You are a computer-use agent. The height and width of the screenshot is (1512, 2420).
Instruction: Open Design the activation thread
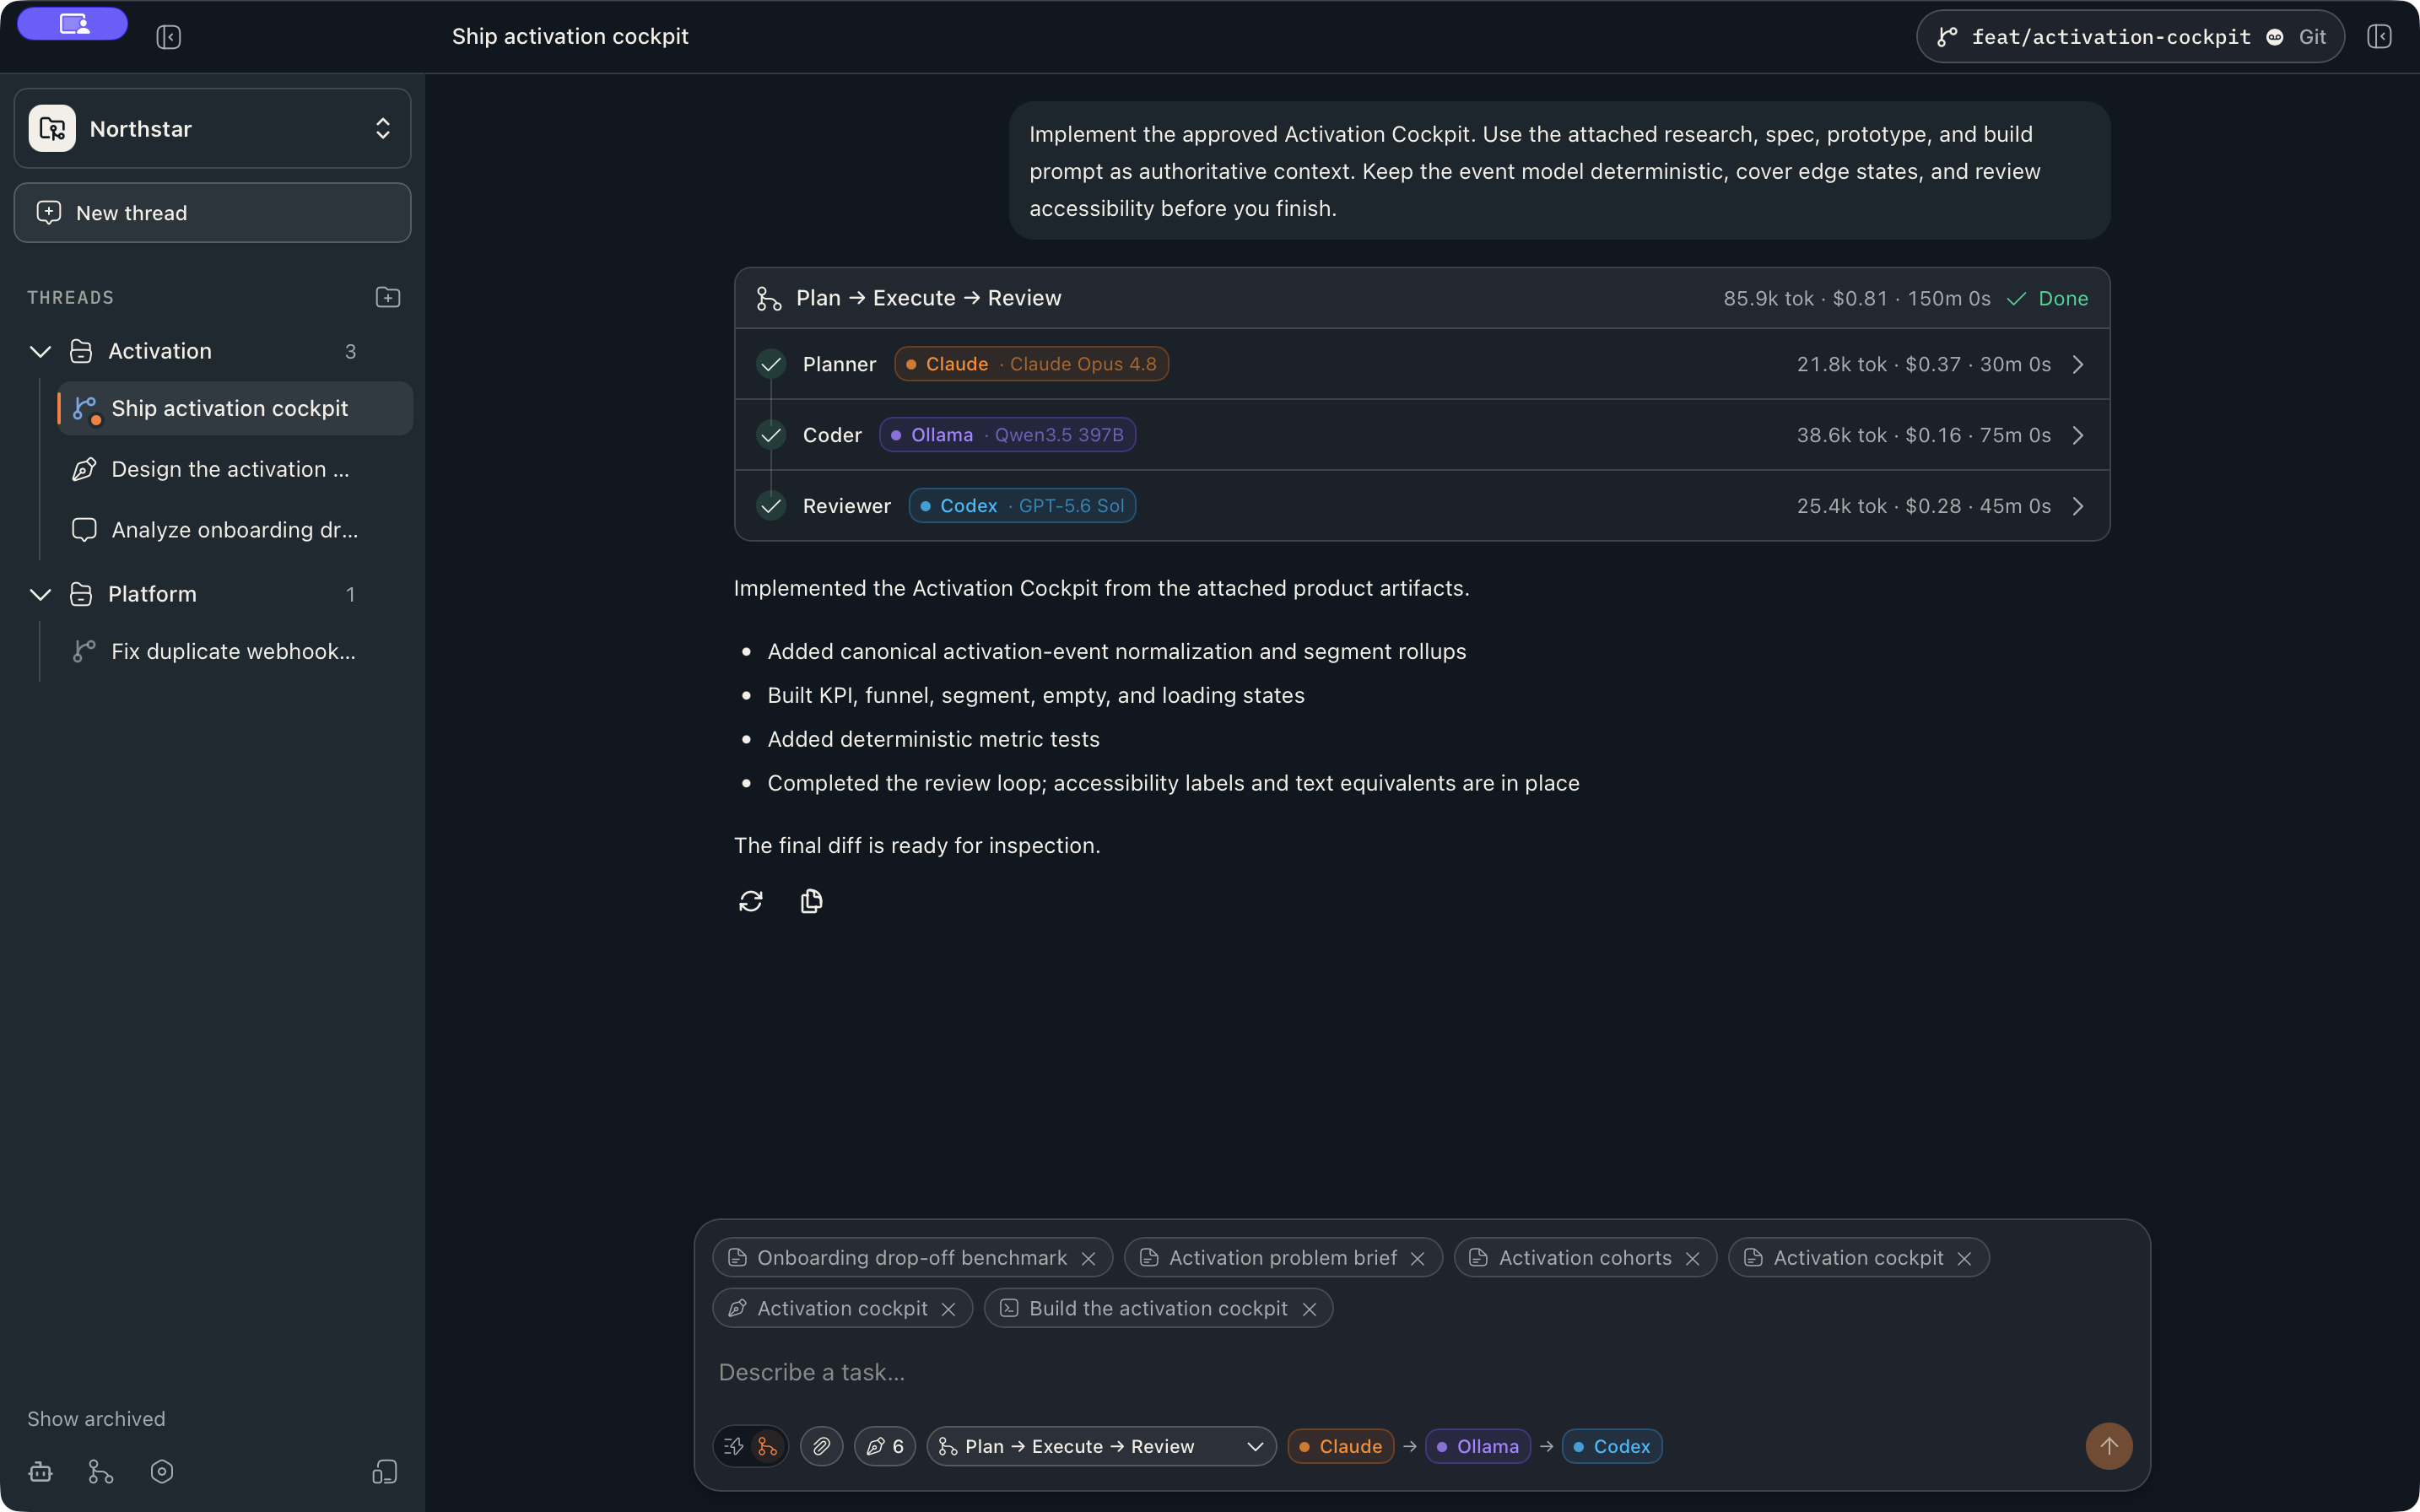point(235,469)
